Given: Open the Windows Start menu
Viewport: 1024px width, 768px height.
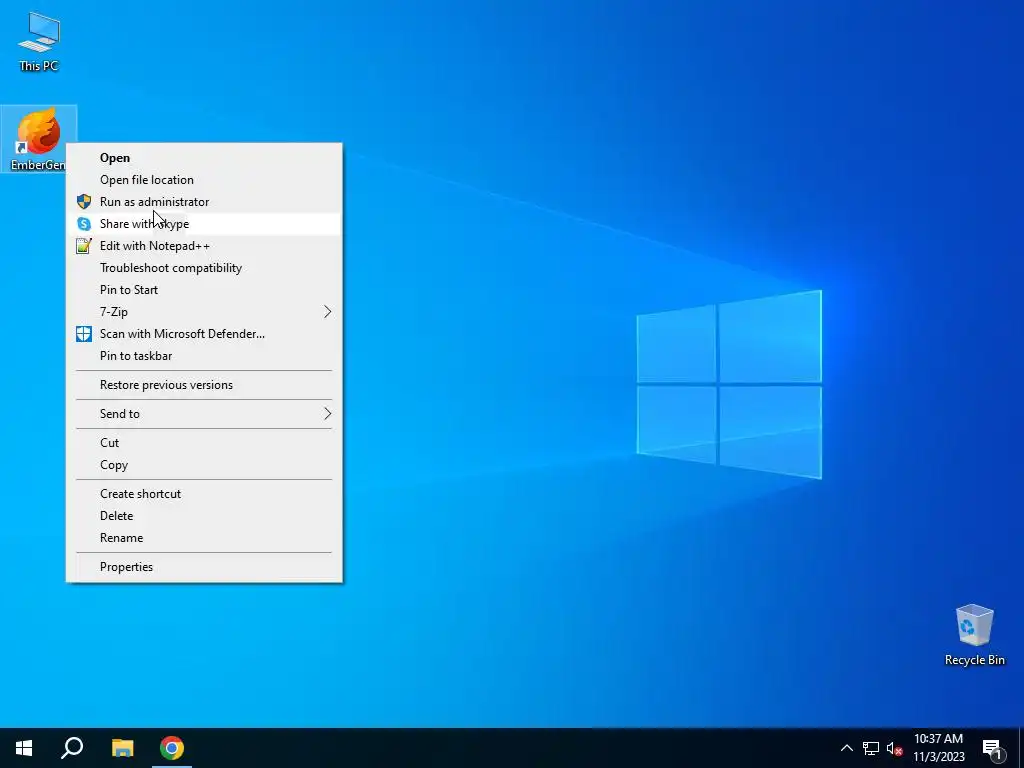Looking at the screenshot, I should click(24, 748).
